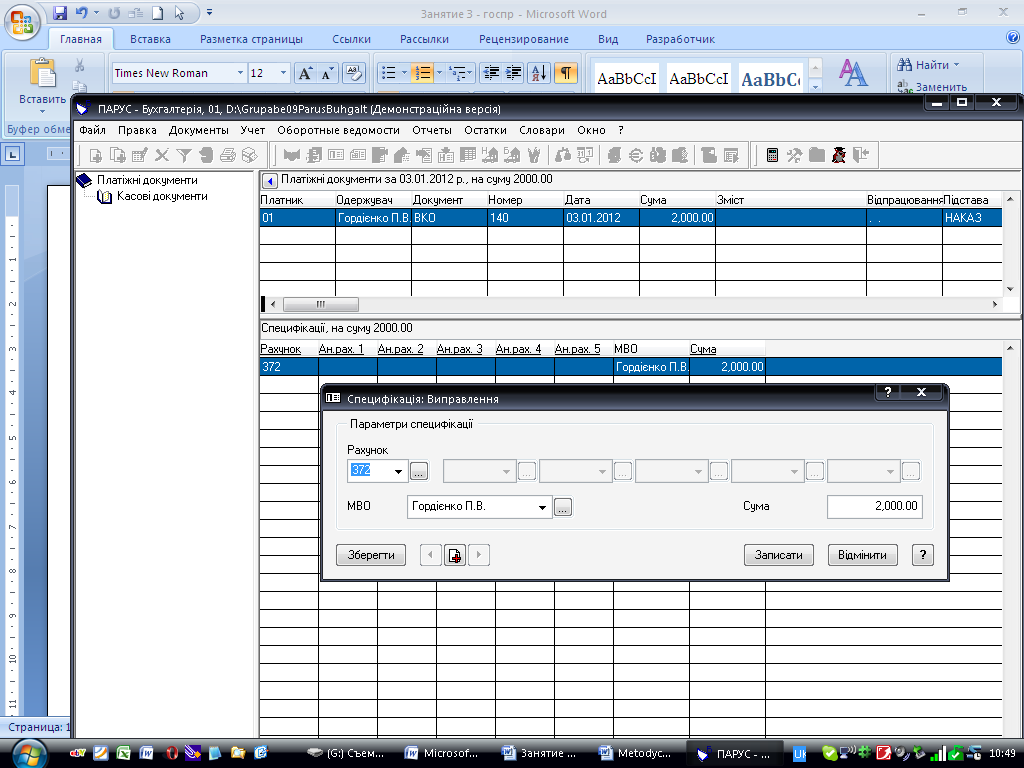1024x768 pixels.
Task: Click the Cut scissors icon in Word clipboard group
Action: (x=80, y=65)
